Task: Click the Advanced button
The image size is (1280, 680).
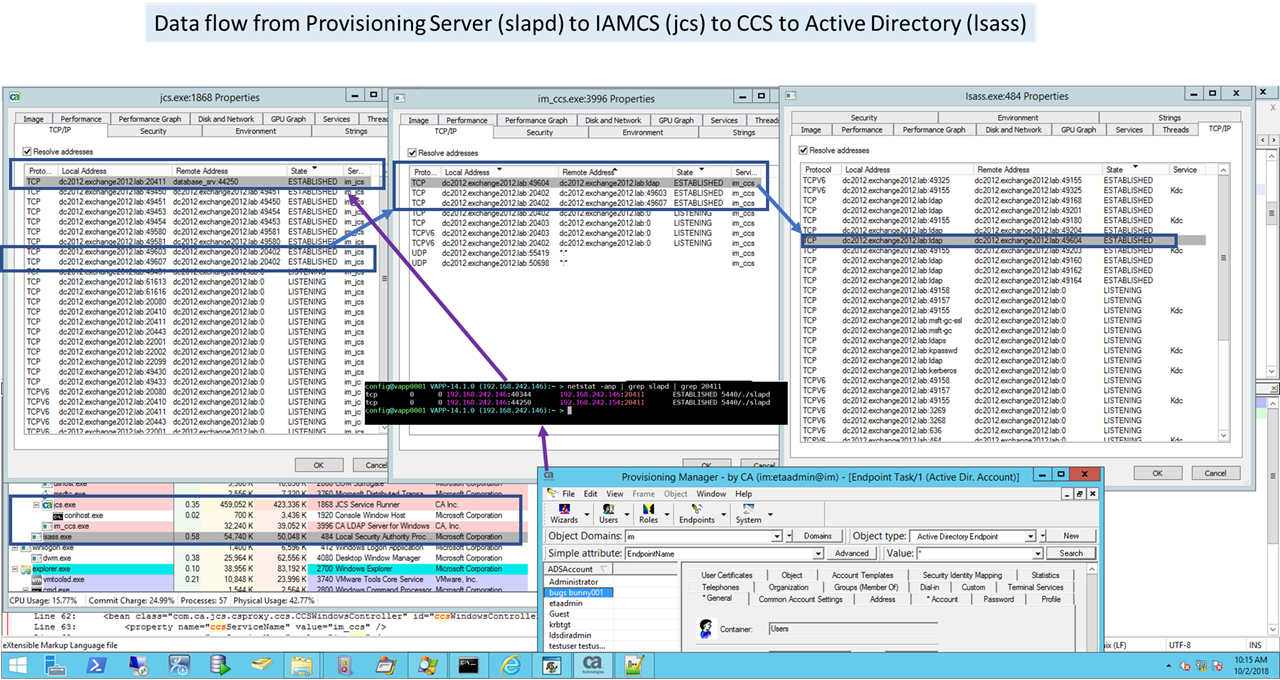Action: pyautogui.click(x=851, y=553)
